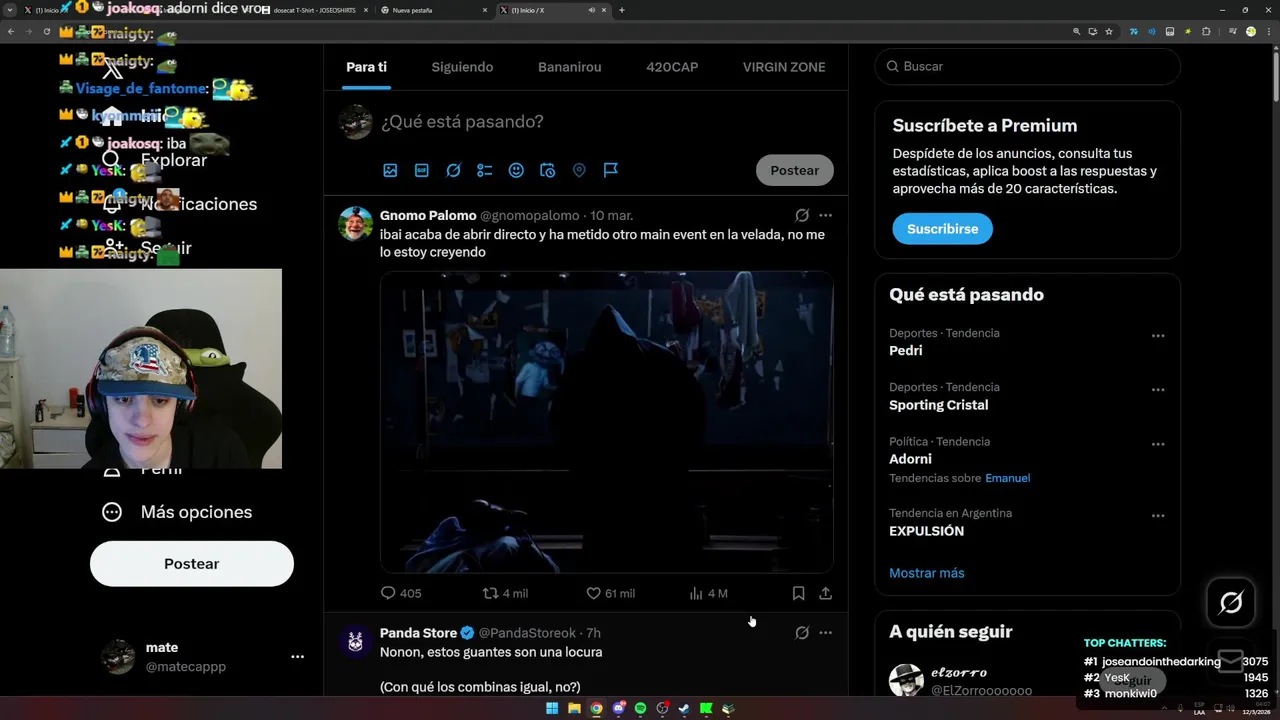
Task: View analytics for Gnomo Palomo's post
Action: point(708,593)
